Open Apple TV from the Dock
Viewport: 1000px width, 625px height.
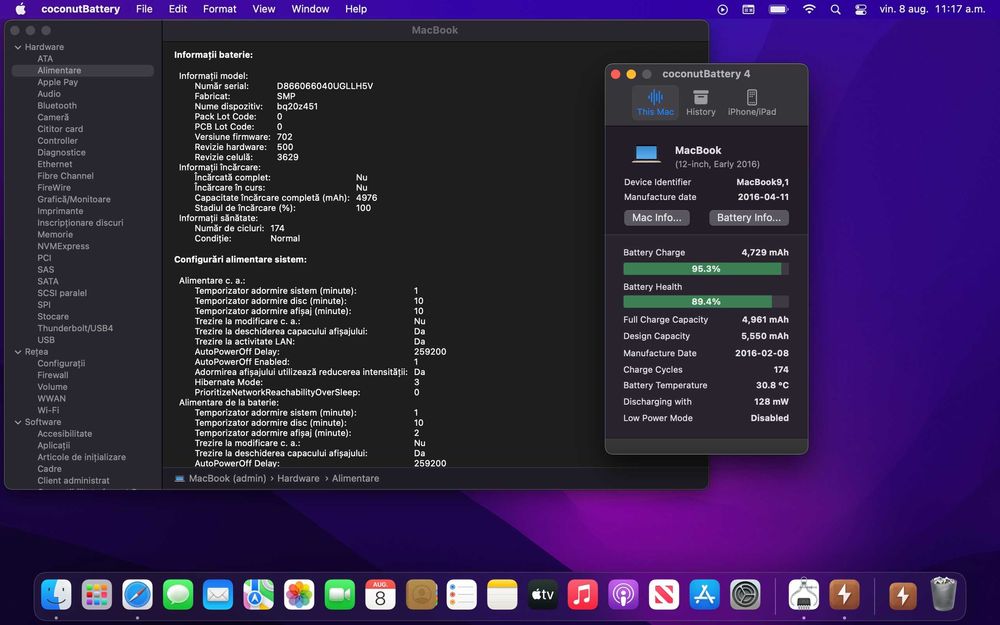[x=543, y=595]
